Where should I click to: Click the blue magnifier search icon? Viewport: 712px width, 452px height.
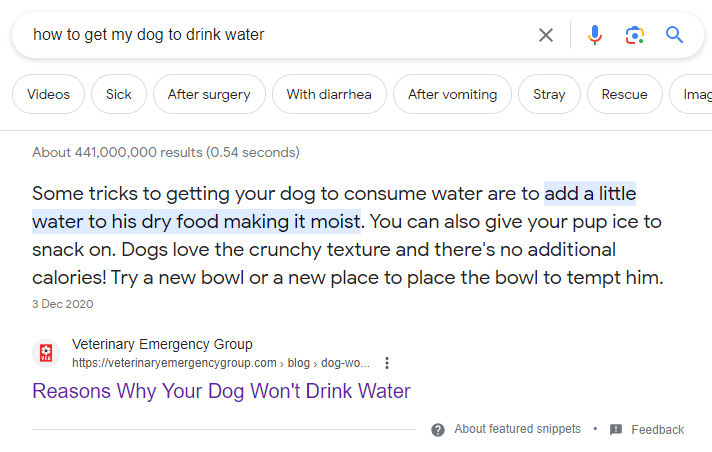[x=675, y=35]
